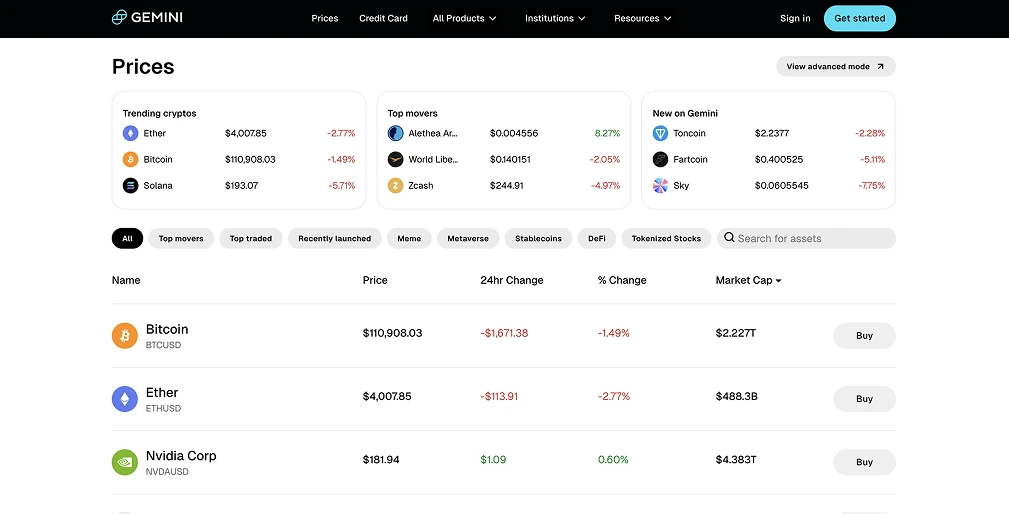The width and height of the screenshot is (1009, 514).
Task: Click the Zcash icon in Top movers
Action: (x=395, y=186)
